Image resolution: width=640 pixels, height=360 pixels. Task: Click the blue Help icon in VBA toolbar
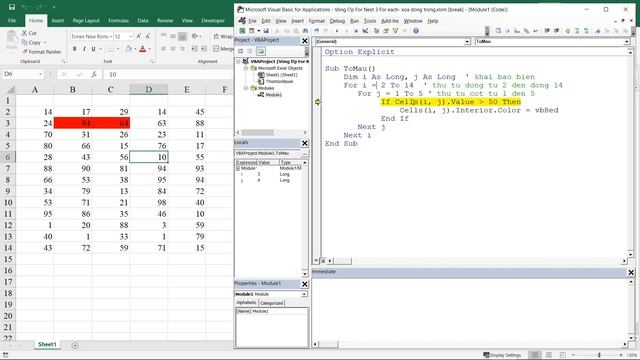pyautogui.click(x=416, y=31)
